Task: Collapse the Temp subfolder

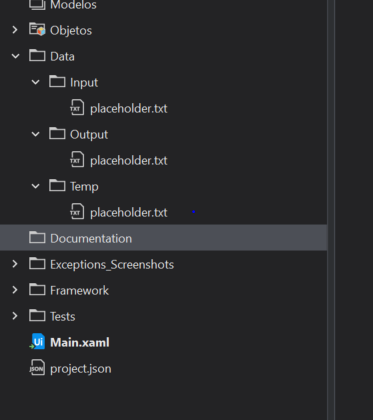Action: [x=35, y=186]
